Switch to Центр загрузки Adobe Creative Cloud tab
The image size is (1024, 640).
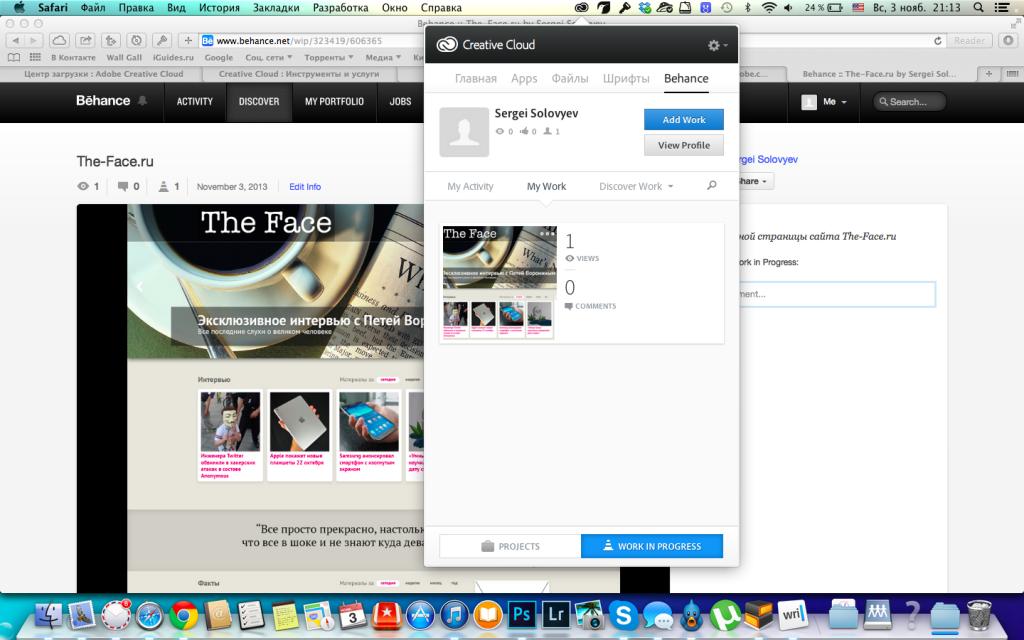tap(103, 74)
